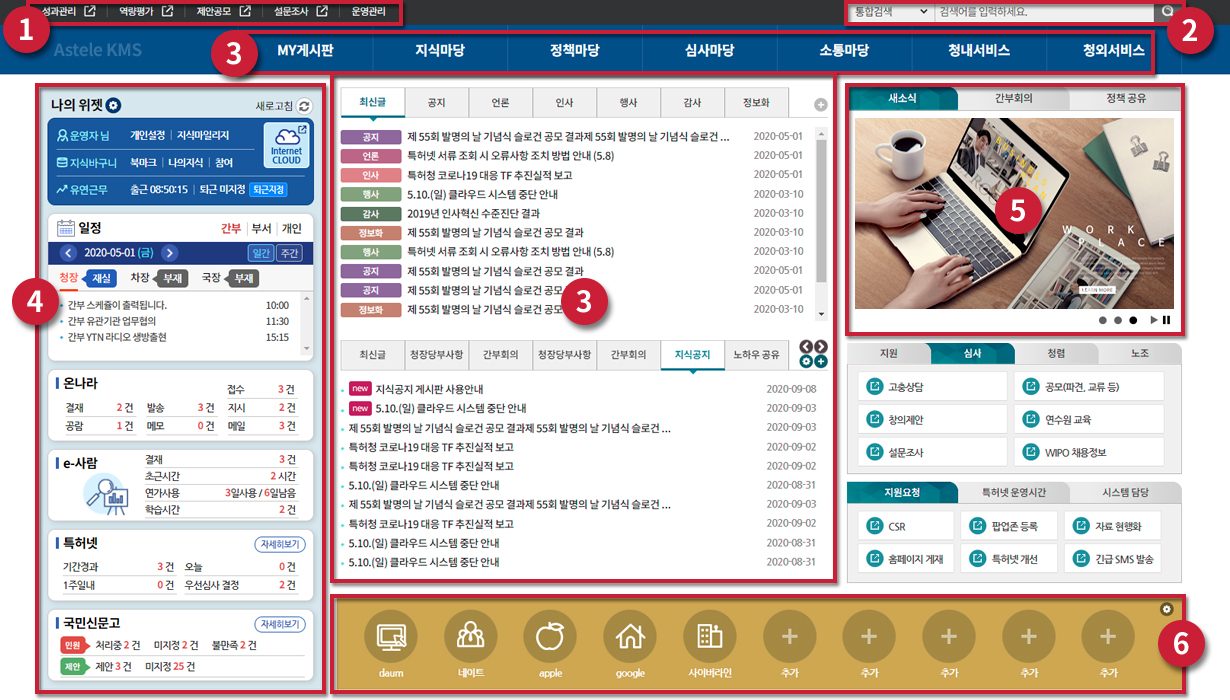The height and width of the screenshot is (700, 1230).
Task: Open the Internet CLOUD icon
Action: tap(286, 147)
